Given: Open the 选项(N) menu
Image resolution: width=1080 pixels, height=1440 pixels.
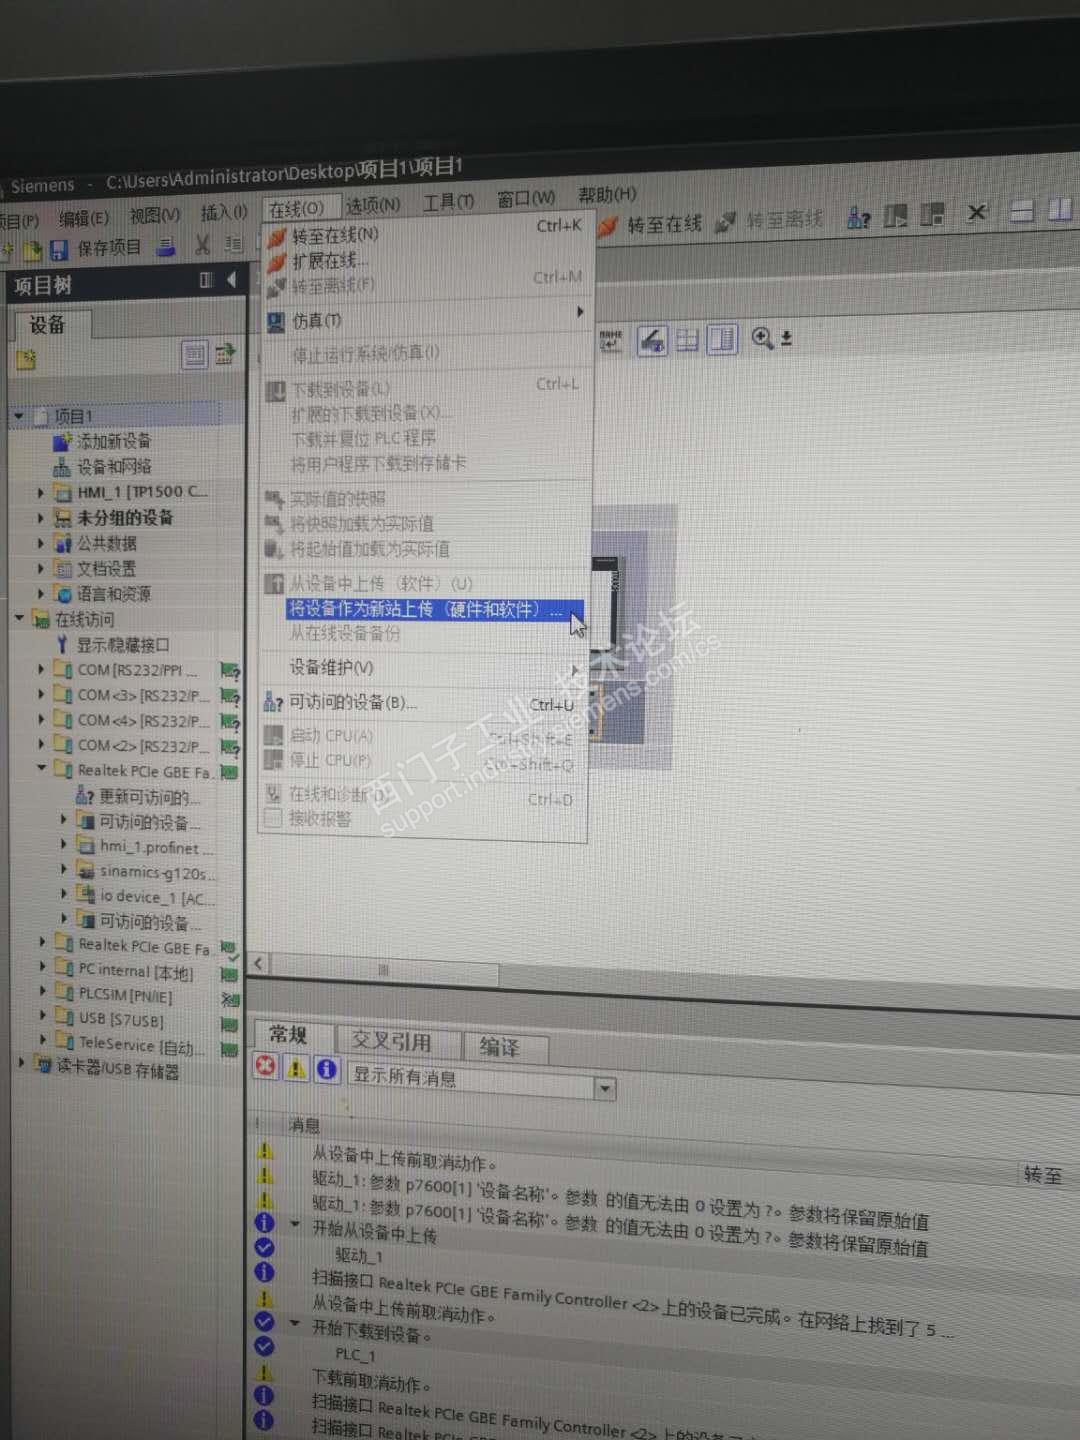Looking at the screenshot, I should pyautogui.click(x=373, y=205).
